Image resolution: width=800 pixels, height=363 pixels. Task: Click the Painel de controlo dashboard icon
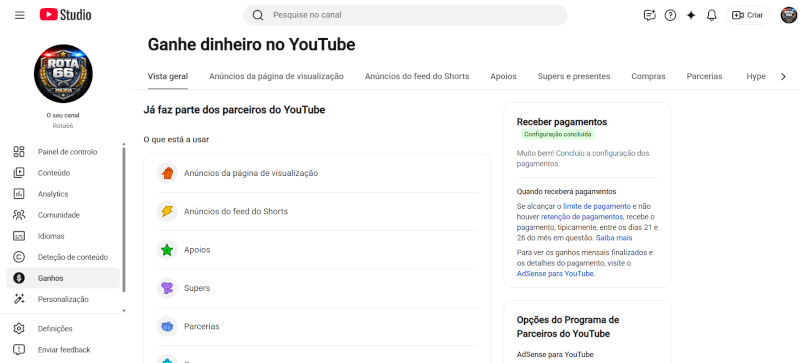[19, 152]
